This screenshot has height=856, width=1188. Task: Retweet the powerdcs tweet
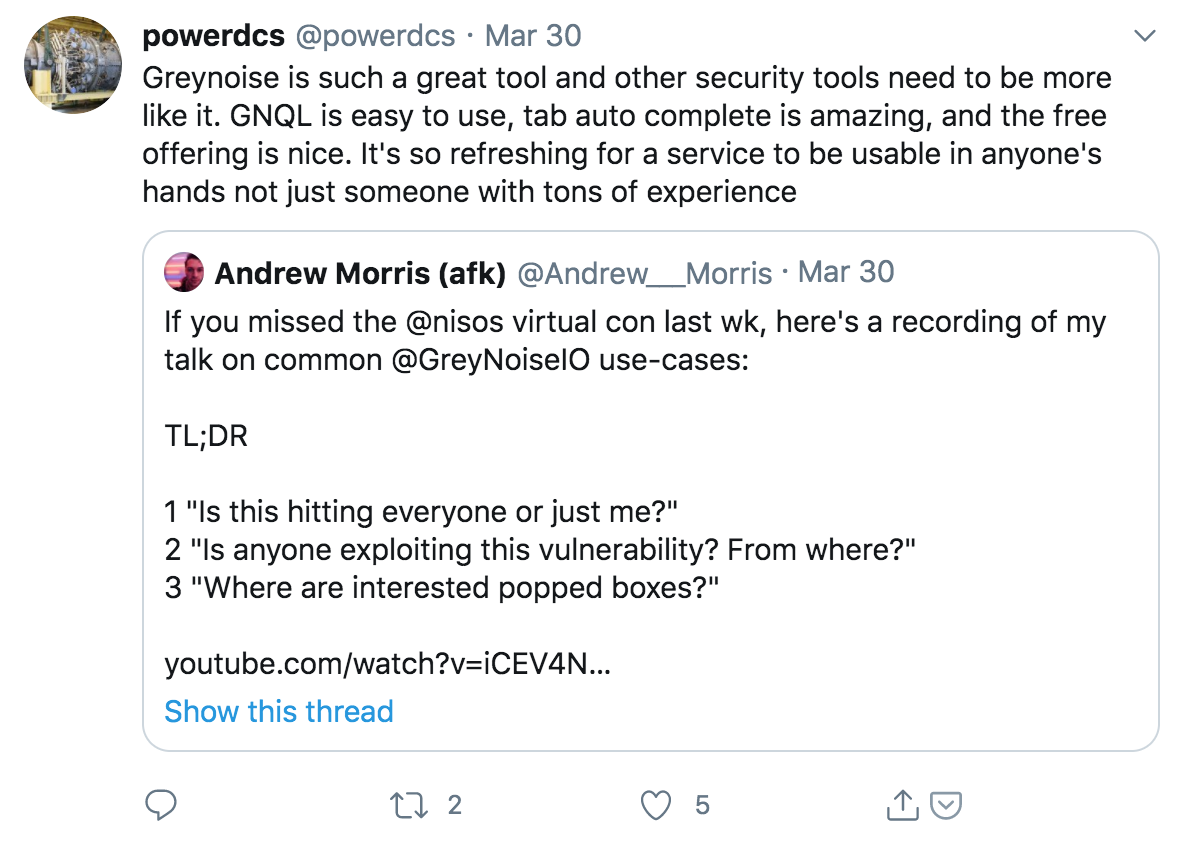pyautogui.click(x=408, y=805)
